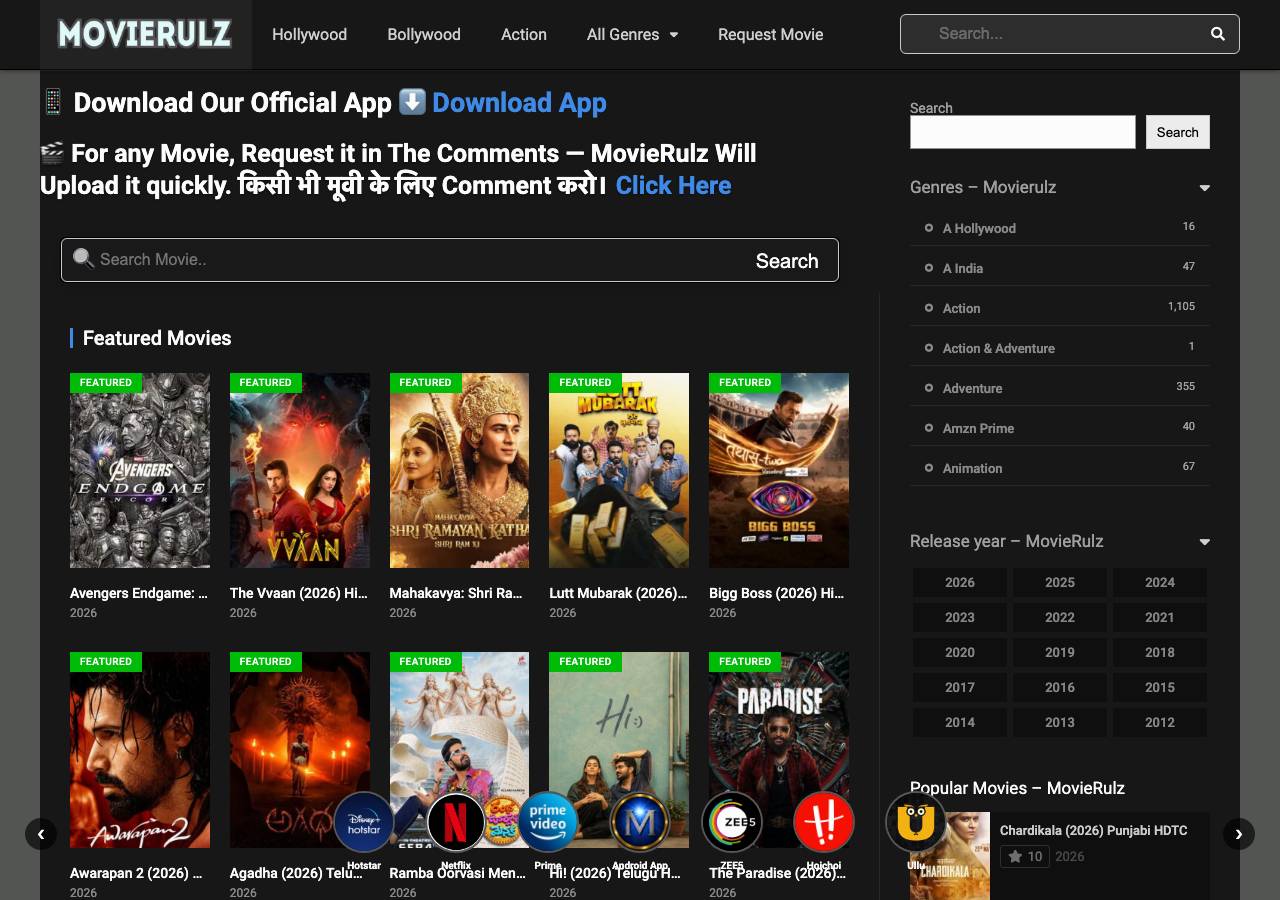Open 'Chardikala (2026) Punjabi HDTC' popular movie

pos(1094,830)
